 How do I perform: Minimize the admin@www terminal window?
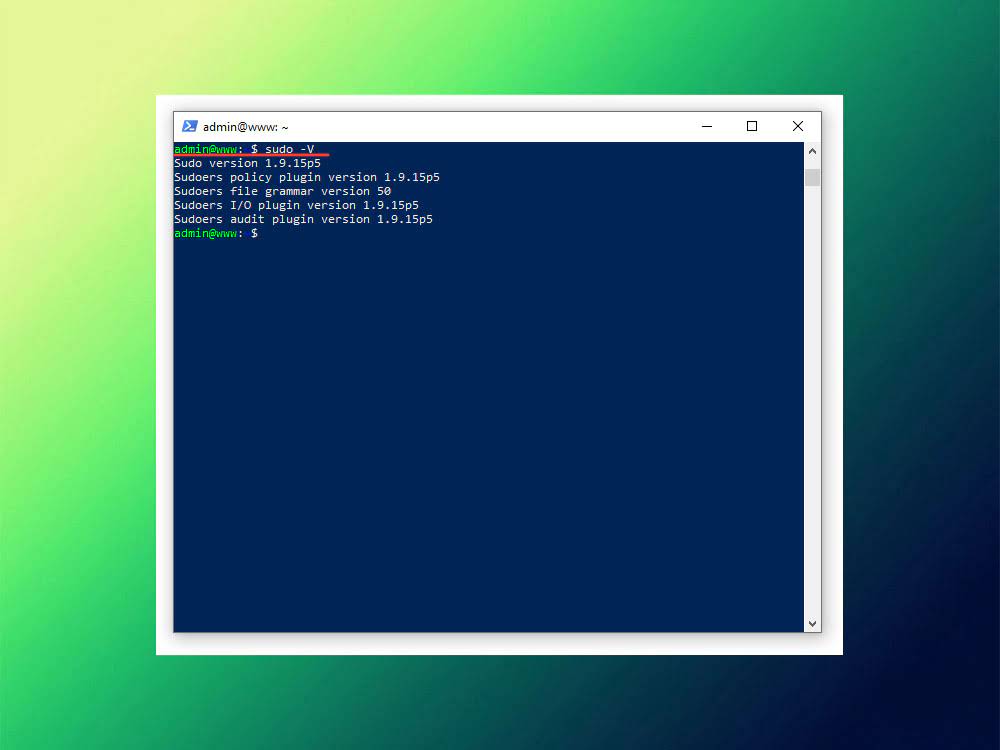(707, 127)
